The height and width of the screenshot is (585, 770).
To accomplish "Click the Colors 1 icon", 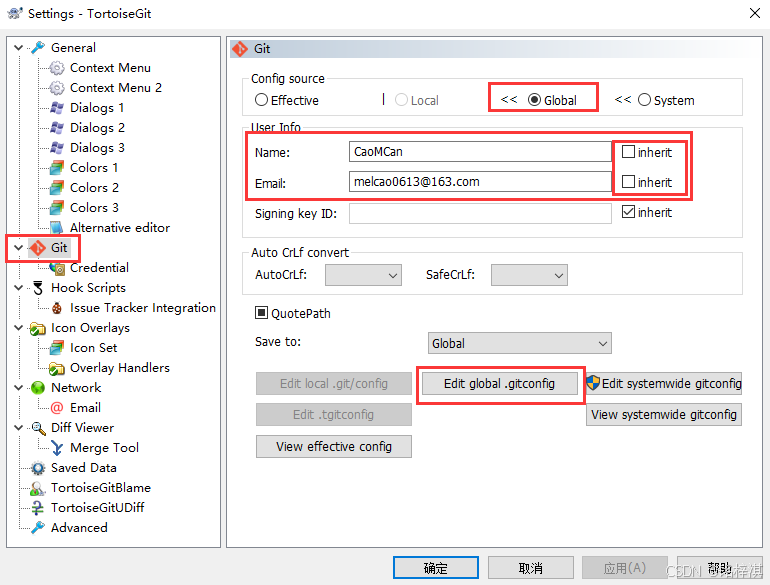I will click(x=57, y=168).
